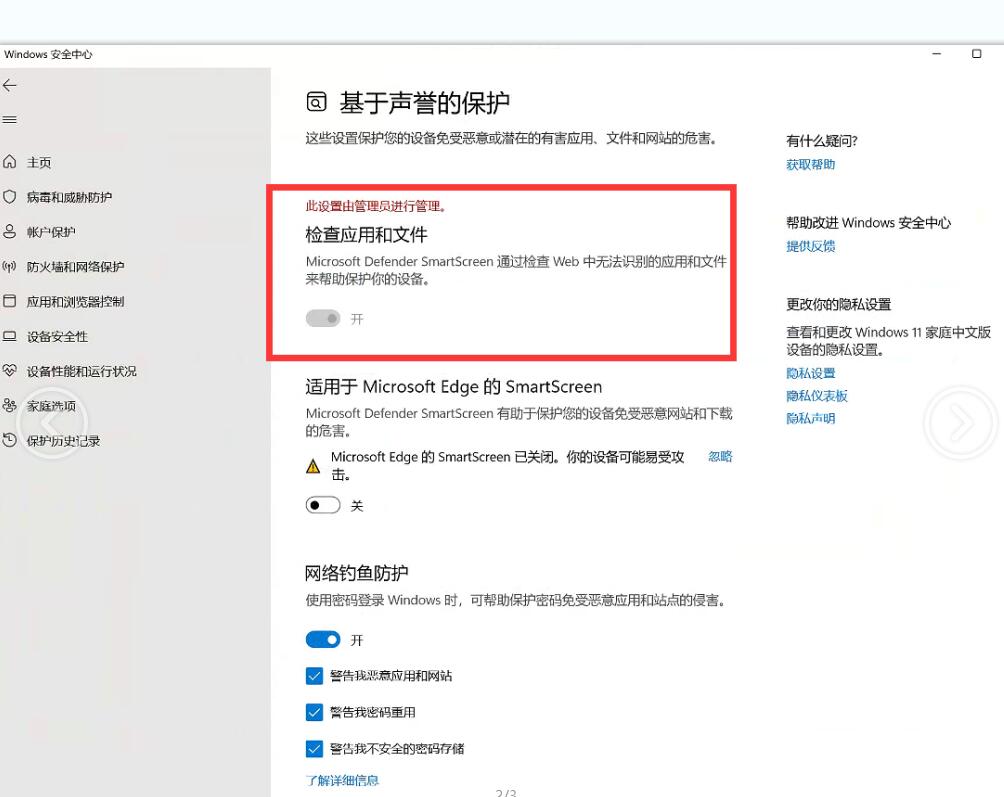Viewport: 1004px width, 797px height.
Task: Open the 隐私仪表板 link
Action: (x=816, y=396)
